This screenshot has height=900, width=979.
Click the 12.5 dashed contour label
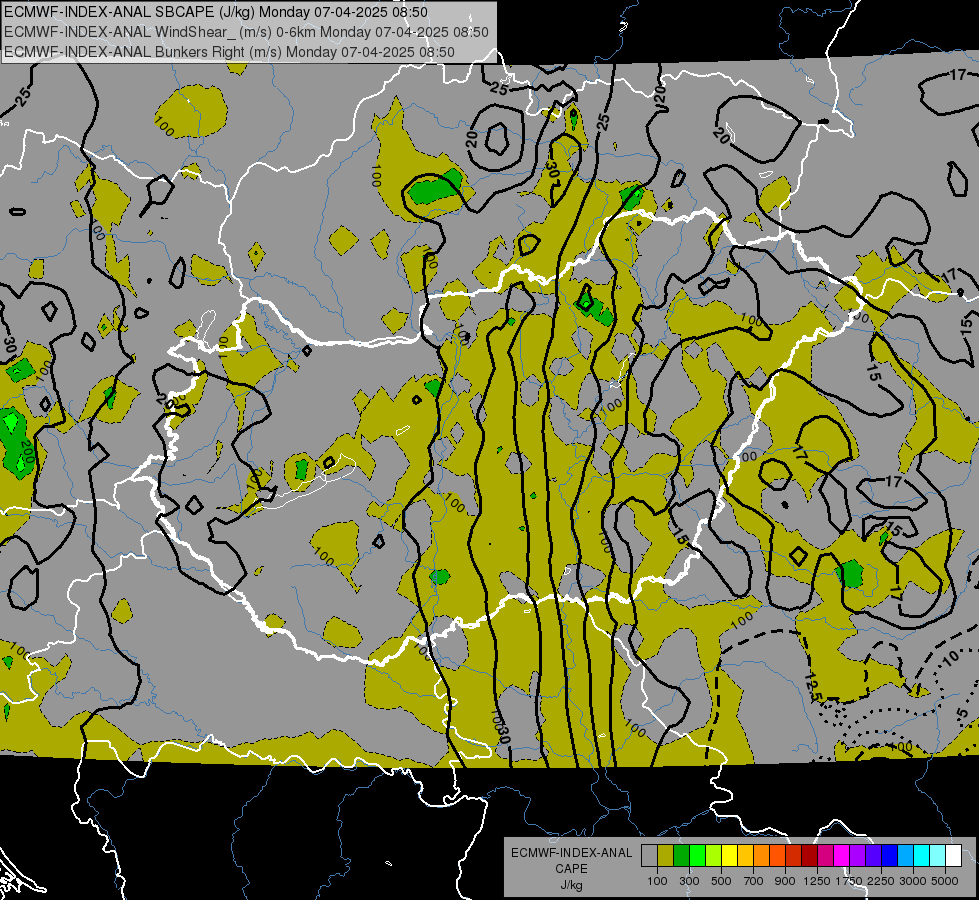(x=812, y=688)
